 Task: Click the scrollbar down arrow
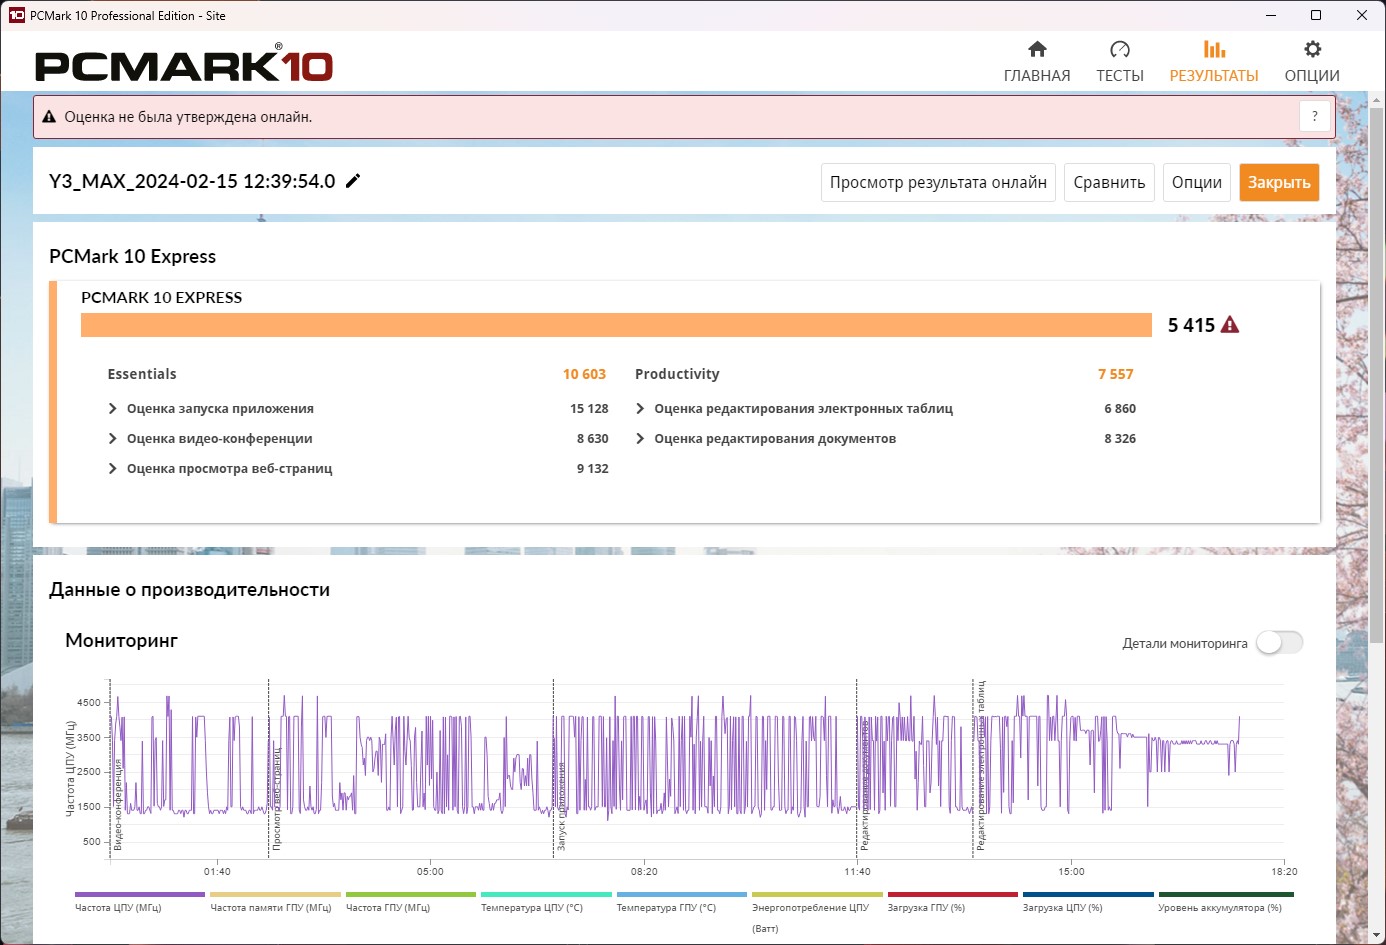[x=1376, y=935]
